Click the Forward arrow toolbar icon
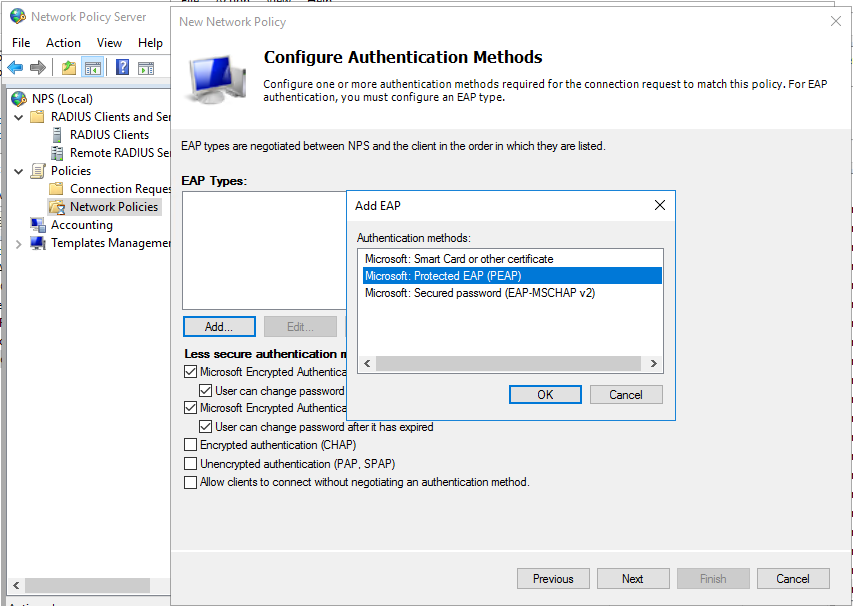 [x=38, y=67]
